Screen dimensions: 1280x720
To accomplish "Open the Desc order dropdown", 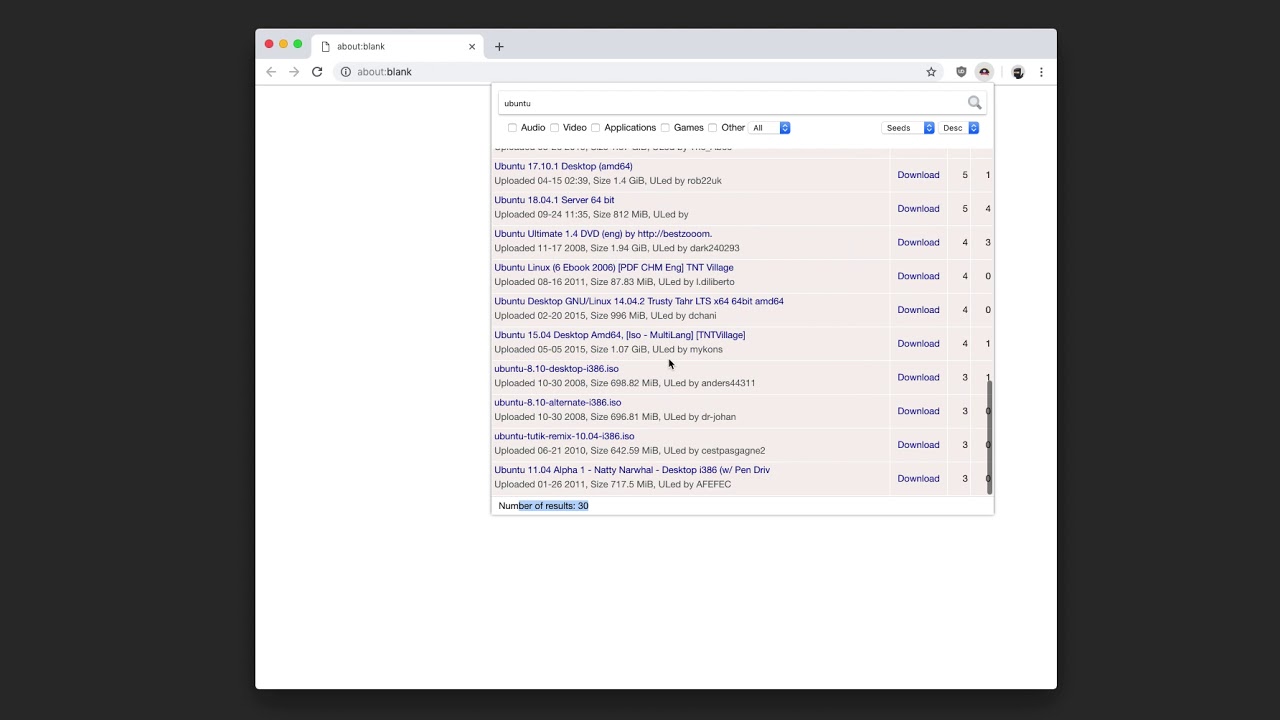I will click(959, 128).
